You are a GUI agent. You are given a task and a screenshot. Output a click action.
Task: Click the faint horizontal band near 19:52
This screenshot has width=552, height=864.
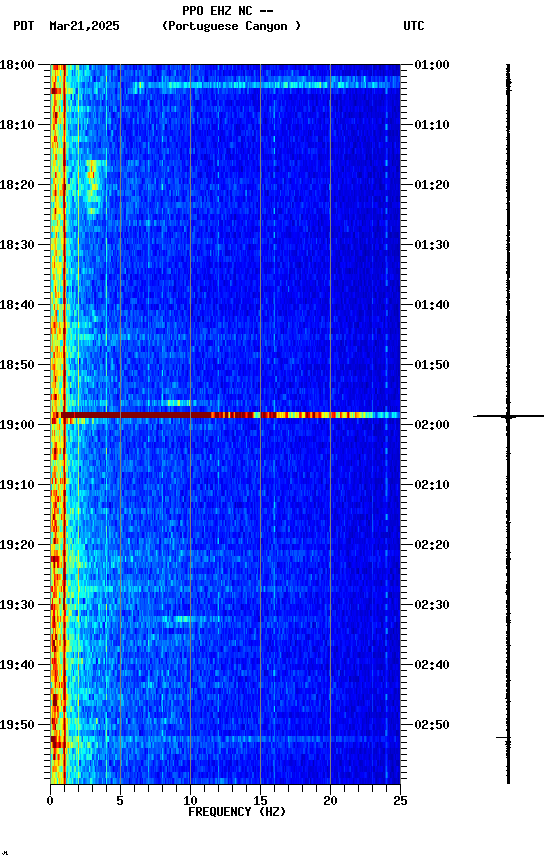click(x=225, y=738)
